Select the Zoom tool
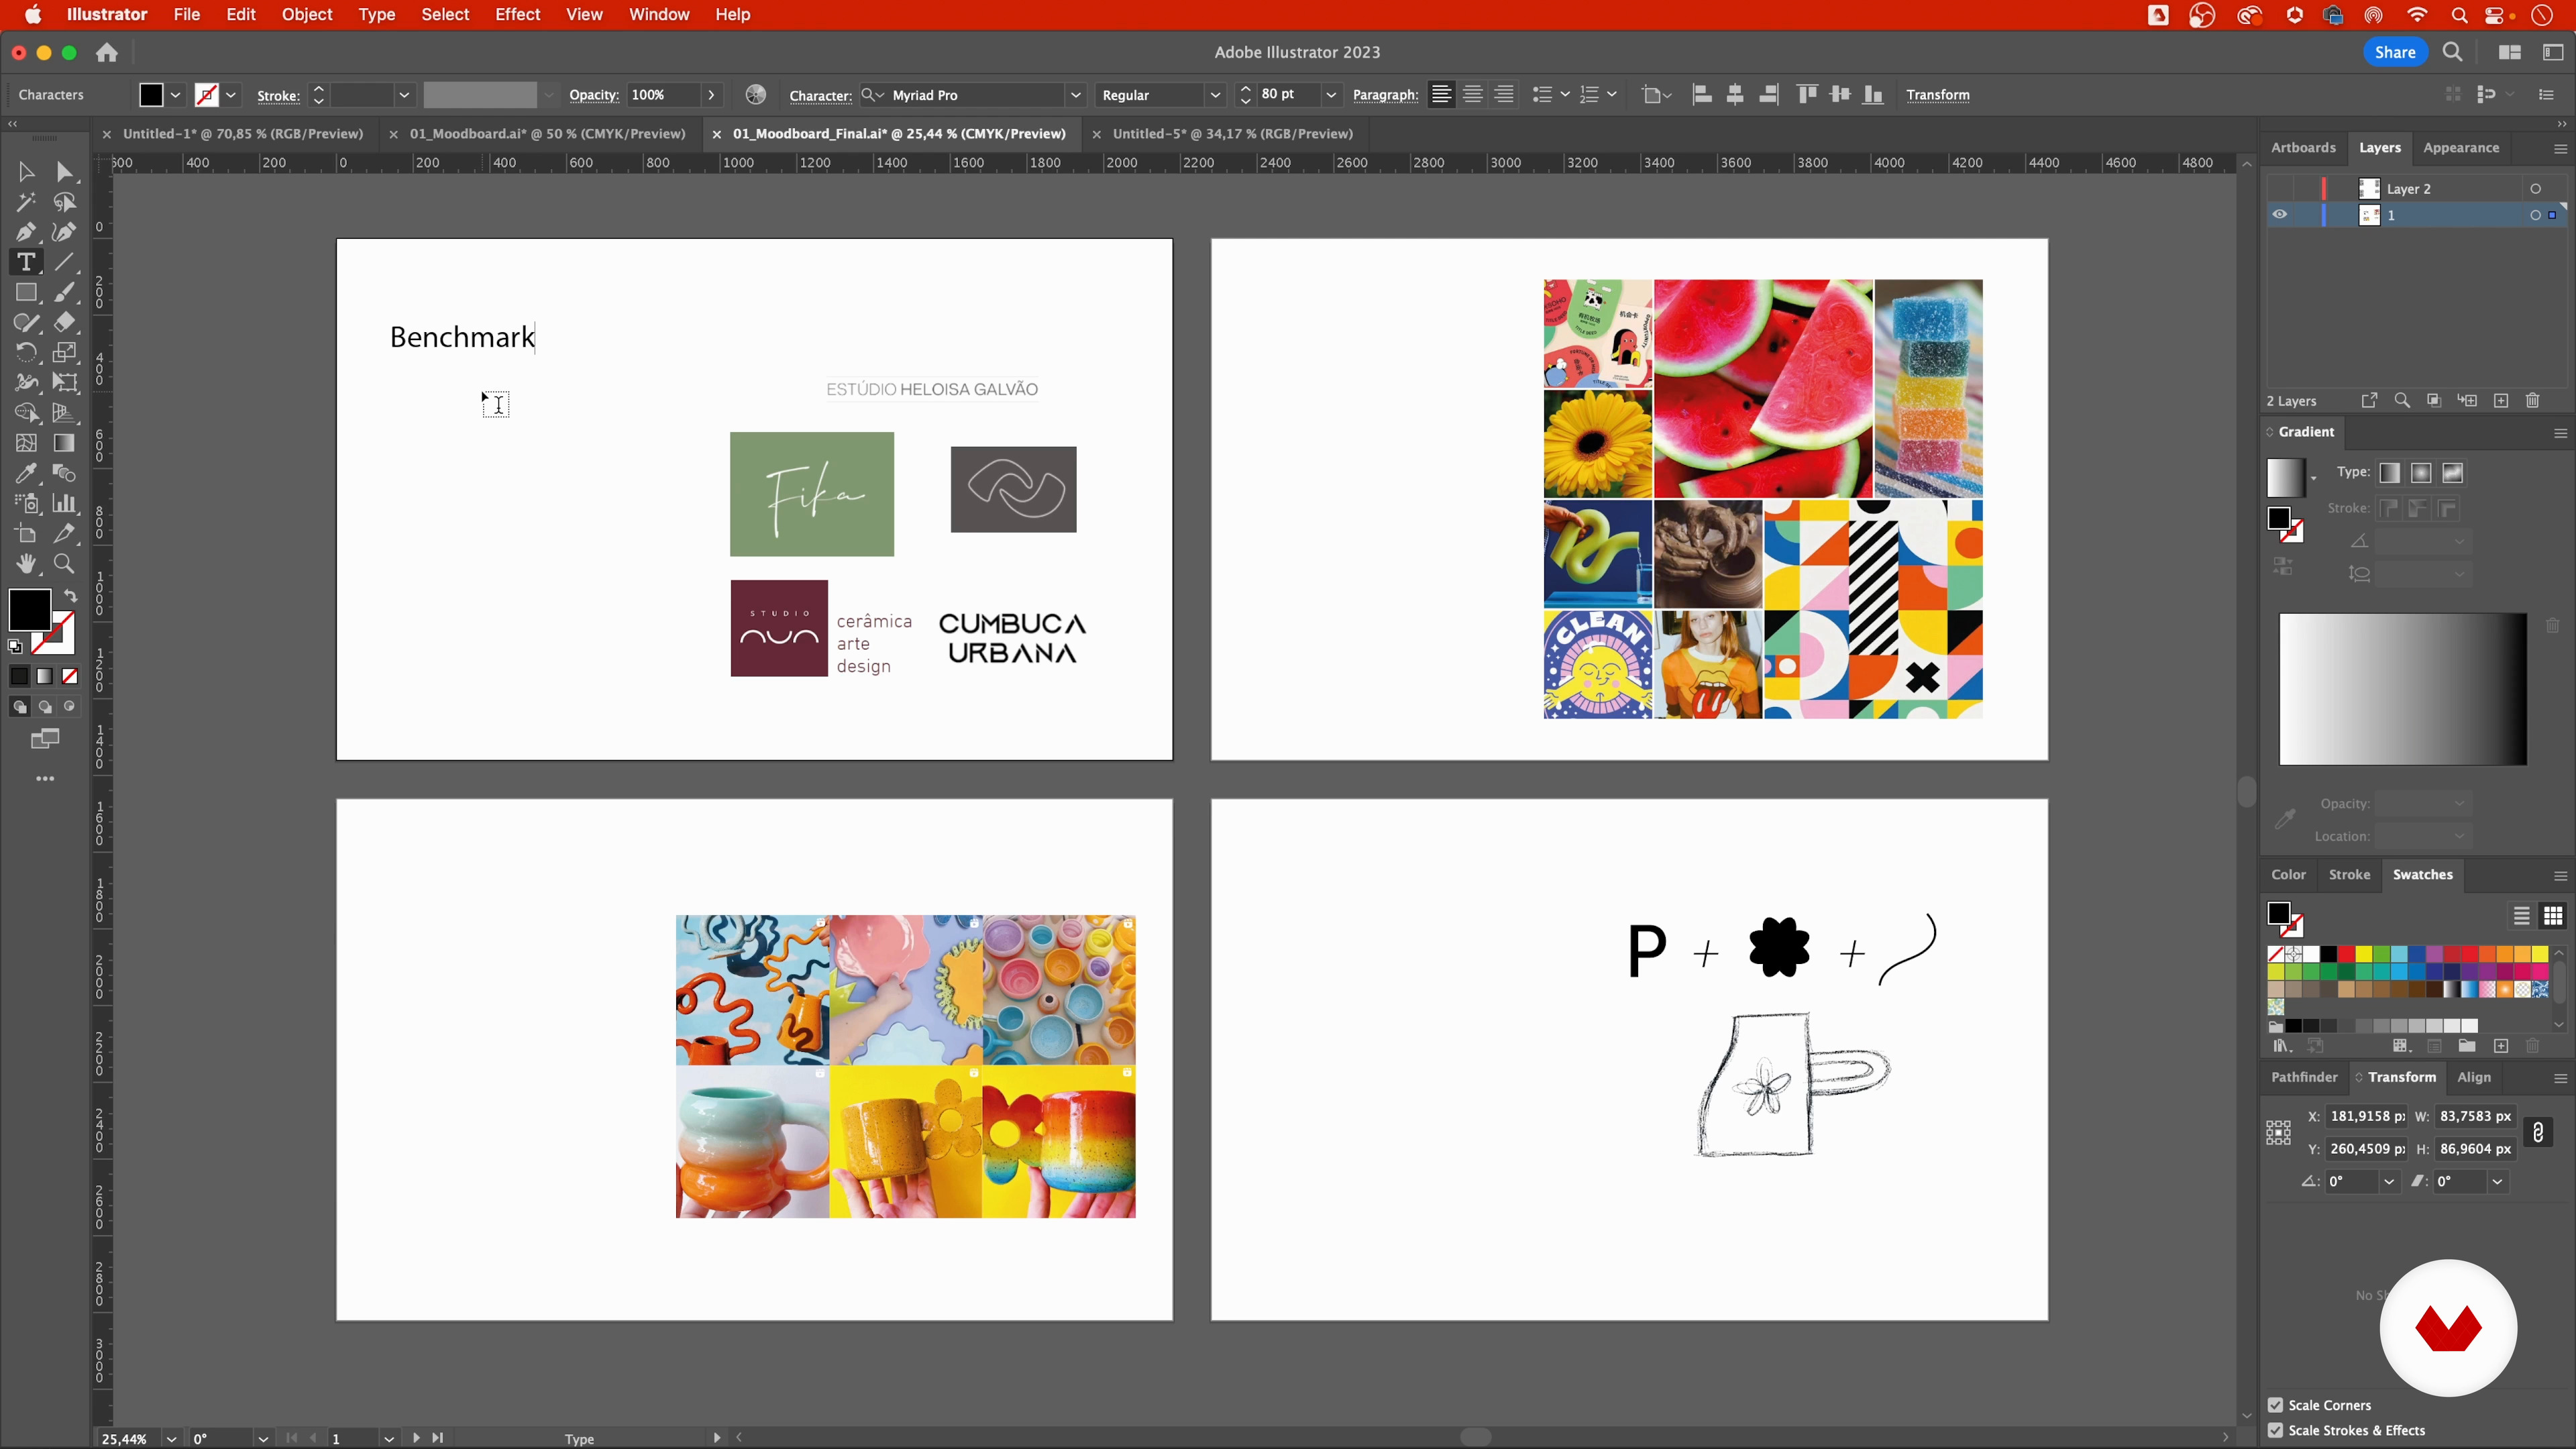Screen dimensions: 2576x1449 64,564
